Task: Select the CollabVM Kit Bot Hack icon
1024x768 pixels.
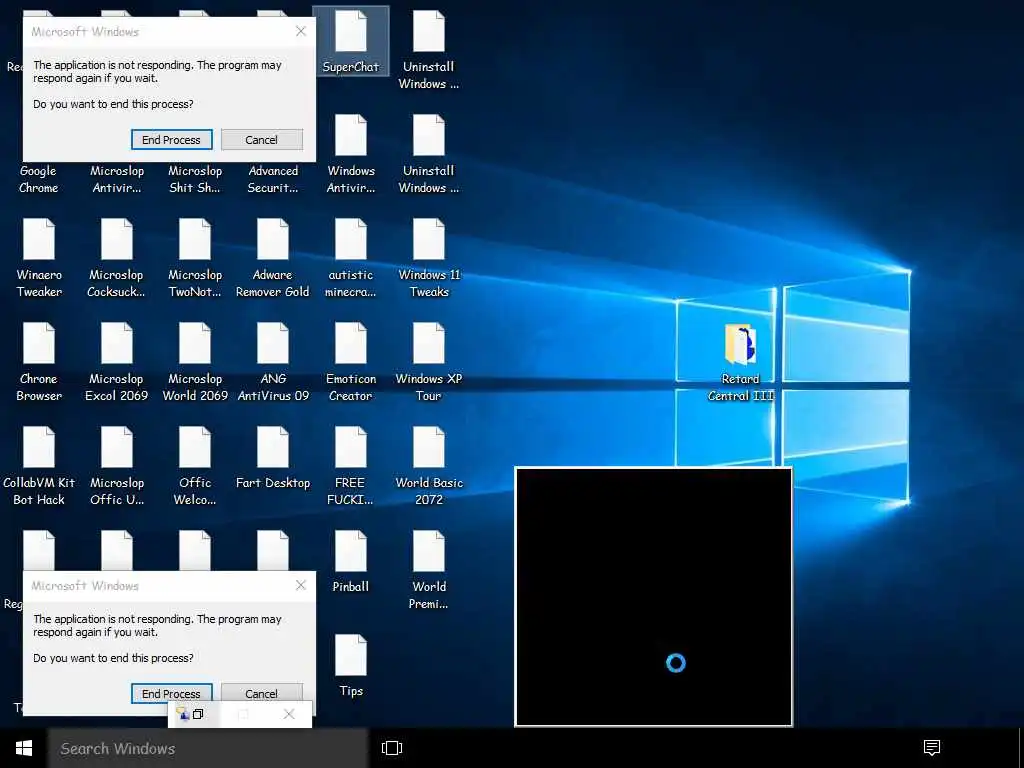Action: pos(39,466)
